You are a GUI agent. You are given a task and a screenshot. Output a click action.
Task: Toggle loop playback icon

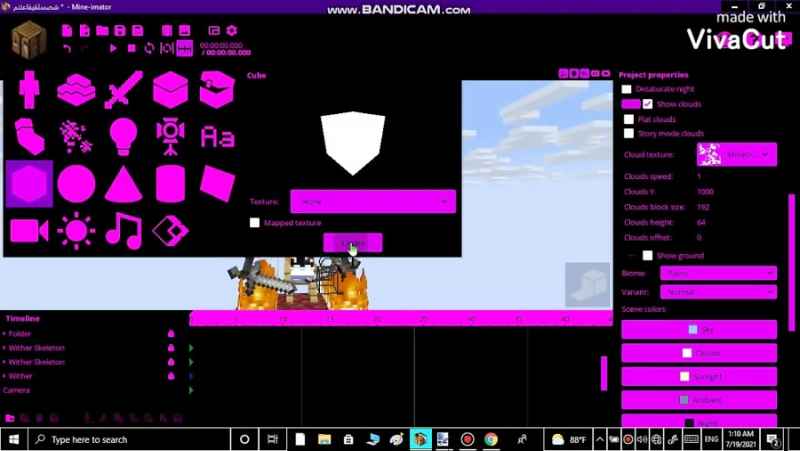[x=149, y=48]
